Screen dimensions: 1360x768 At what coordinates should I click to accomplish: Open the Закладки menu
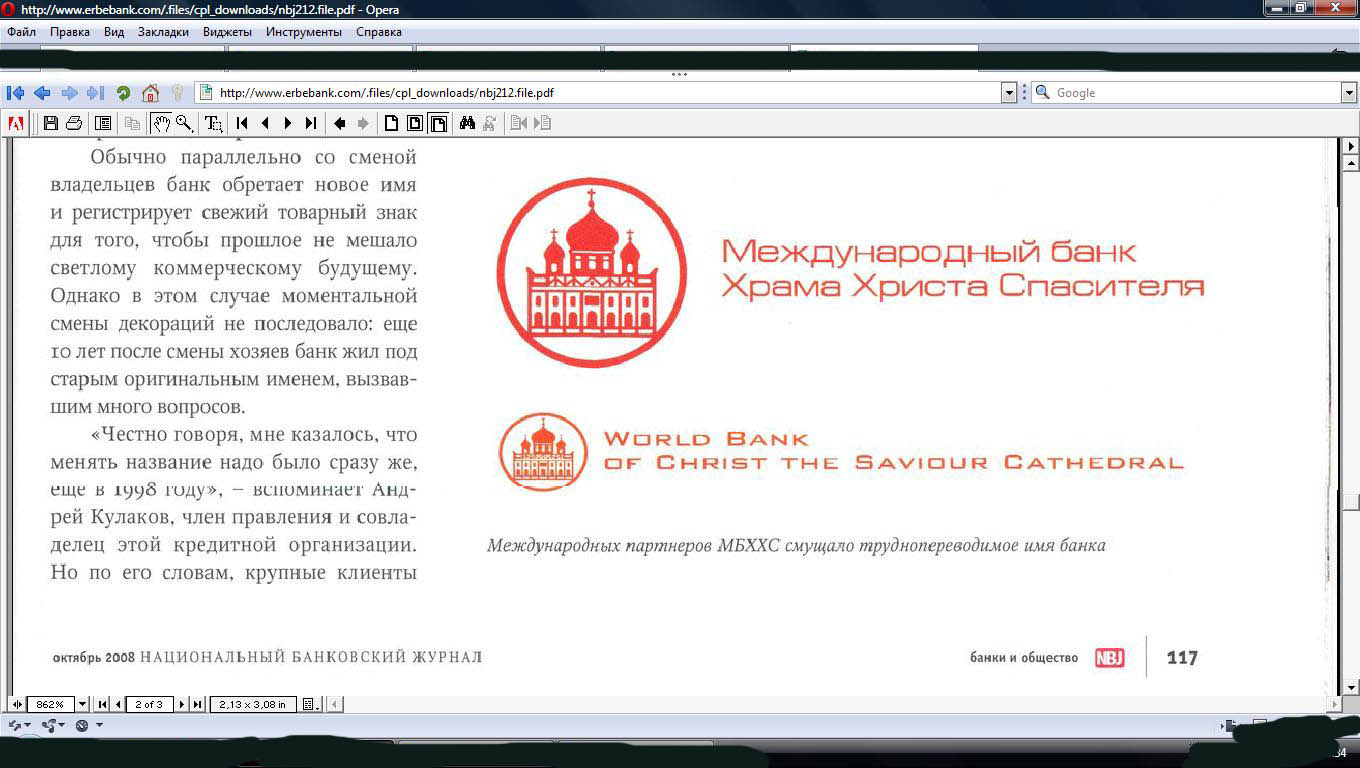[x=163, y=32]
